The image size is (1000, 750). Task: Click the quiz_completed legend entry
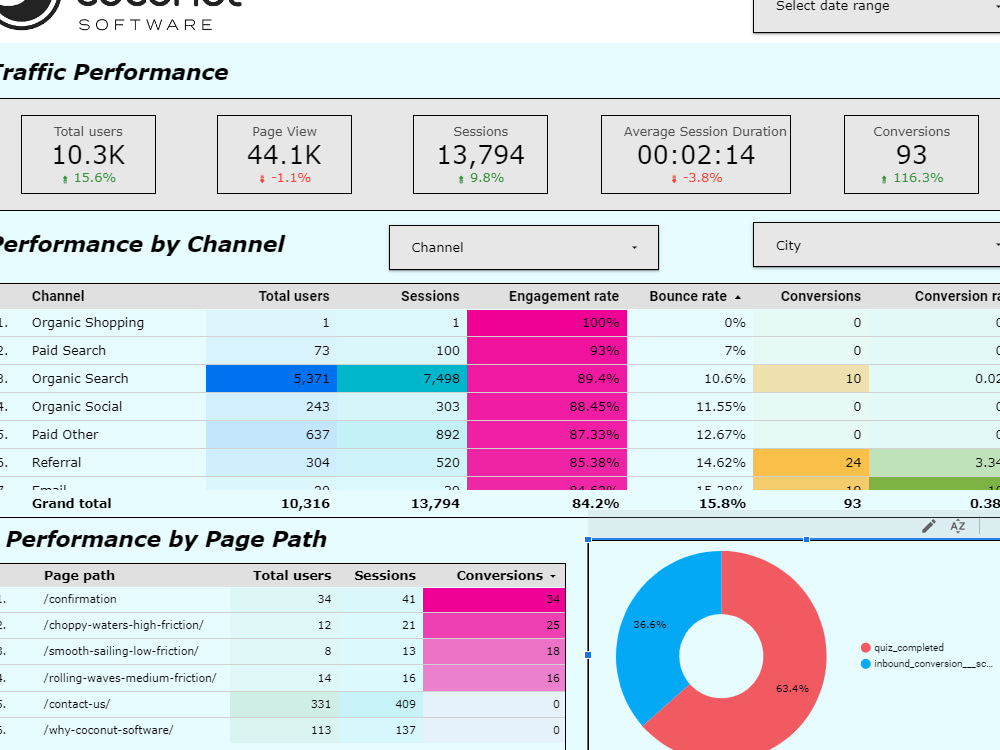click(902, 647)
